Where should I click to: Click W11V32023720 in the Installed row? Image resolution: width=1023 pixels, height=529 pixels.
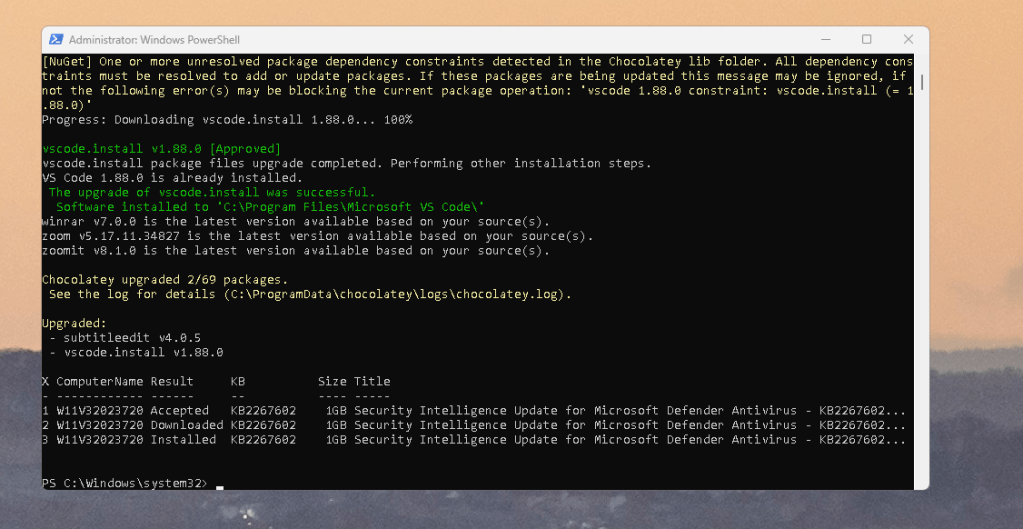click(x=100, y=440)
